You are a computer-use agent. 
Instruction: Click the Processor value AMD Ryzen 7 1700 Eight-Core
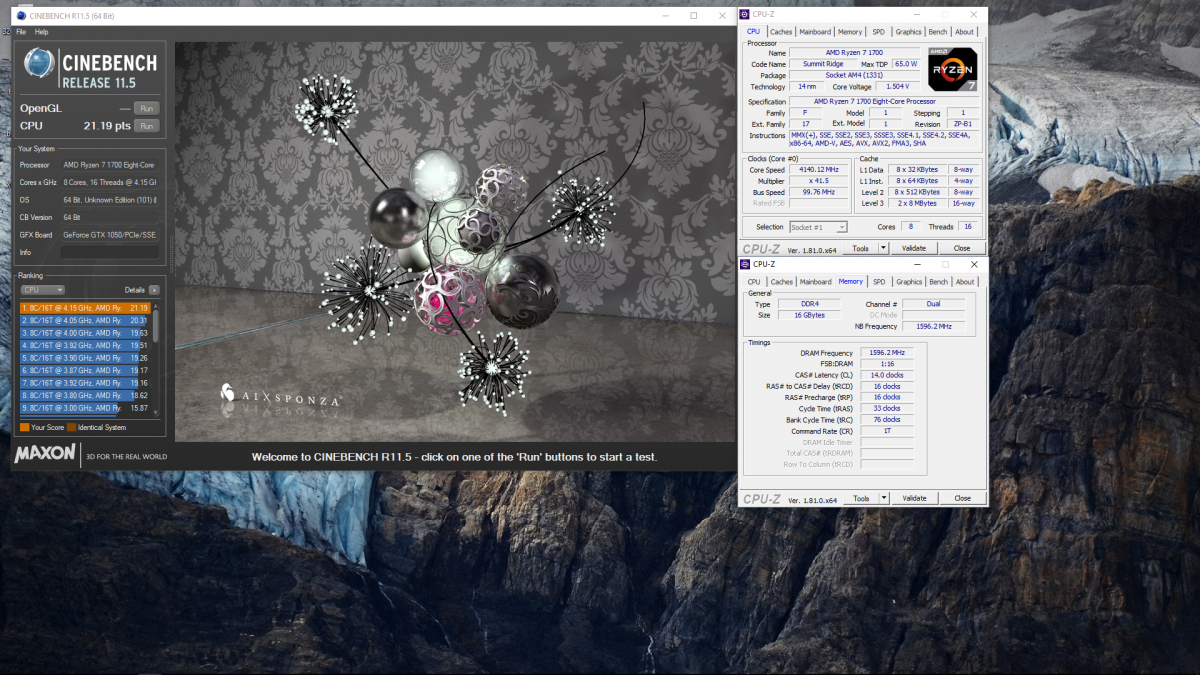pos(109,165)
